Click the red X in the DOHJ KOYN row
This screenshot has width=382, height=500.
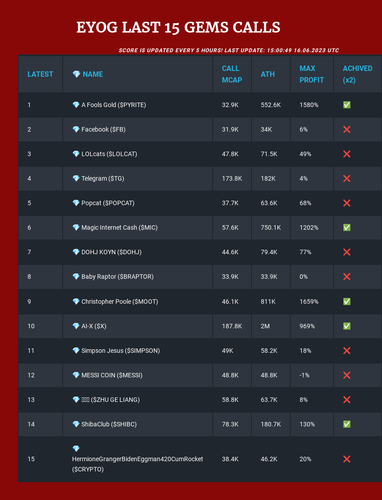click(347, 252)
